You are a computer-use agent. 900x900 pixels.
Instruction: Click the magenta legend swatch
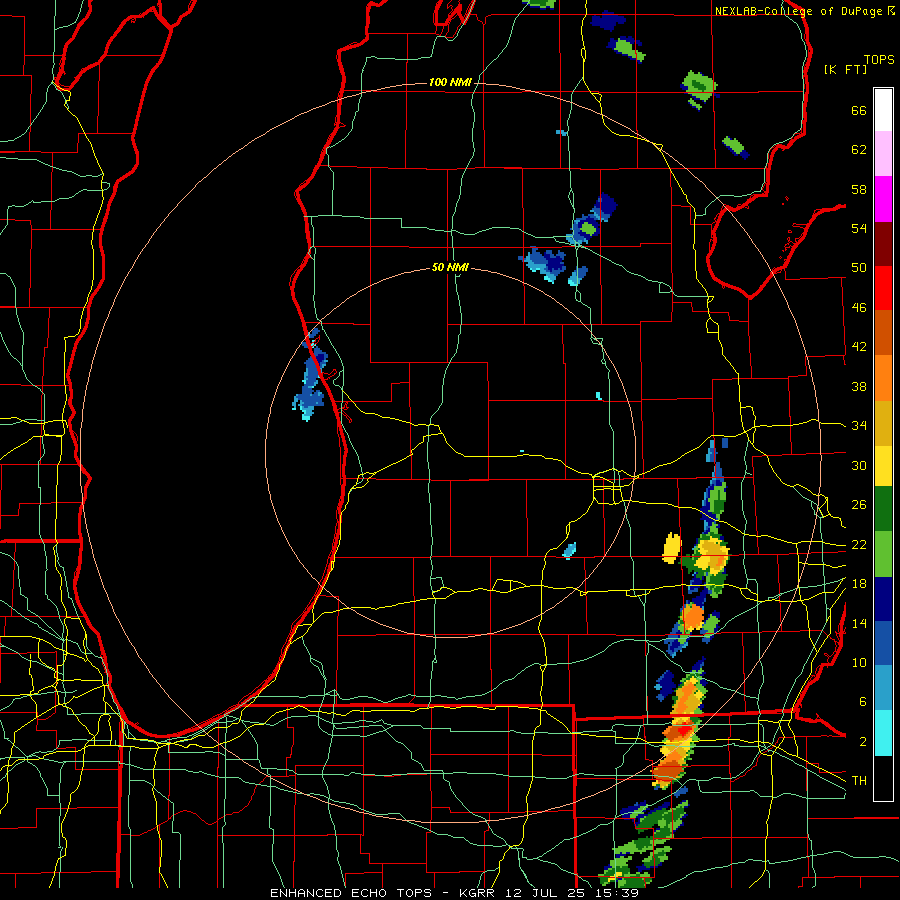click(883, 199)
